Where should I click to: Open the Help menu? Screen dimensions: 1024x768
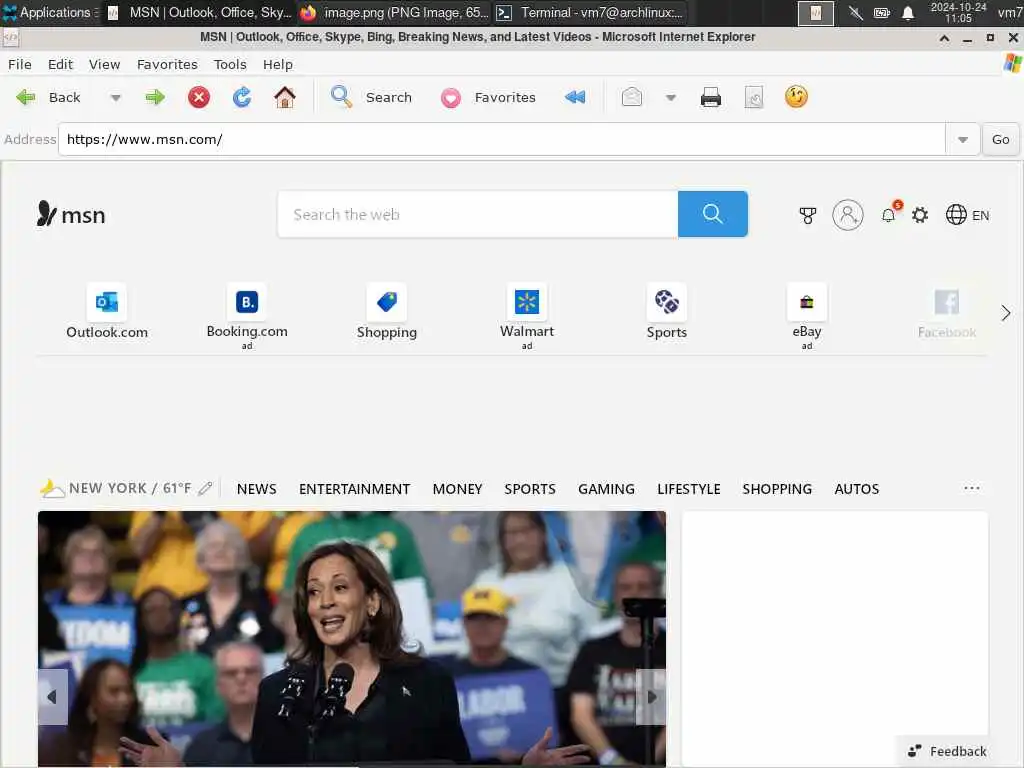(x=278, y=64)
